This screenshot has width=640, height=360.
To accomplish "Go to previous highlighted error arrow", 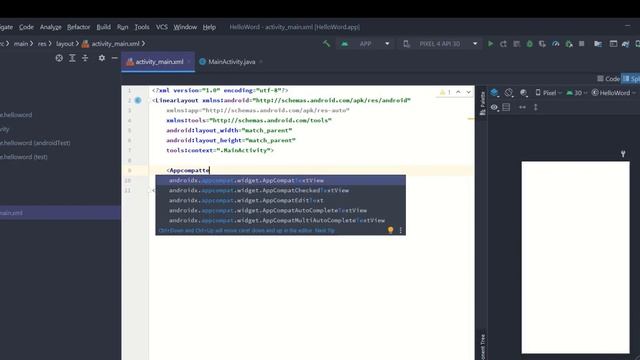I will point(458,92).
